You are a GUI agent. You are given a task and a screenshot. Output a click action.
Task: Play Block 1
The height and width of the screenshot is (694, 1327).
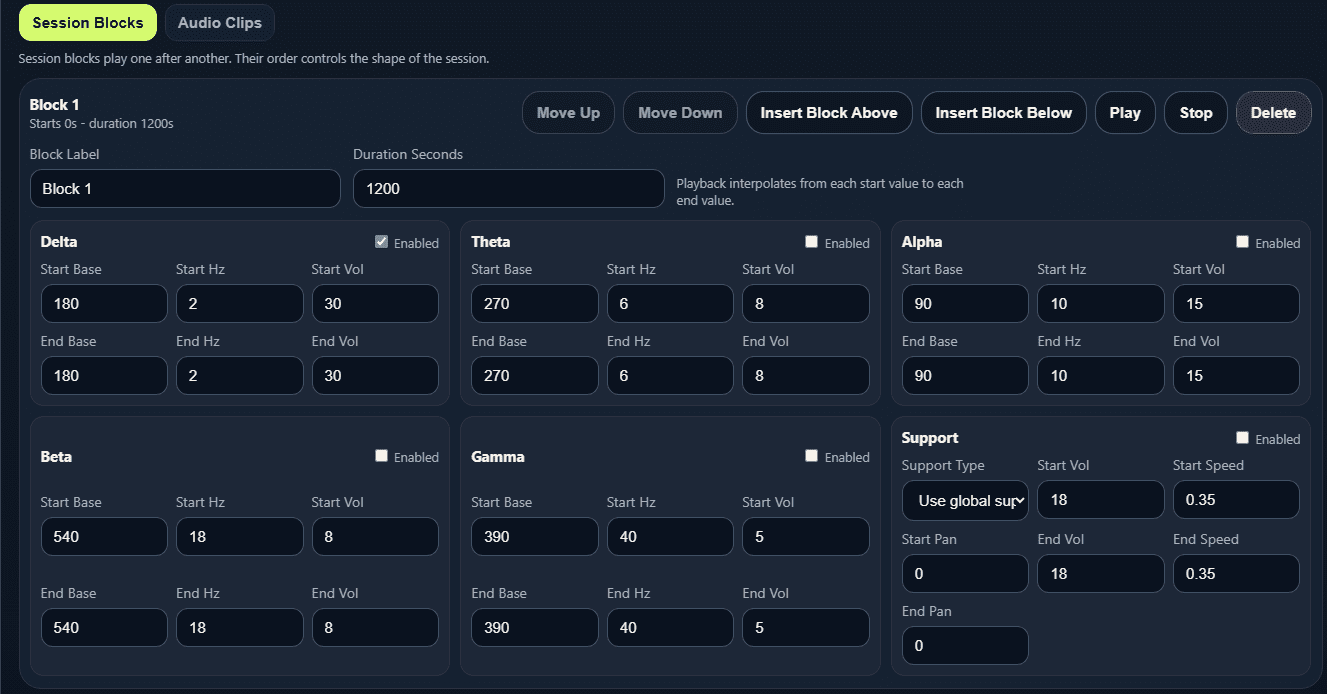tap(1125, 113)
